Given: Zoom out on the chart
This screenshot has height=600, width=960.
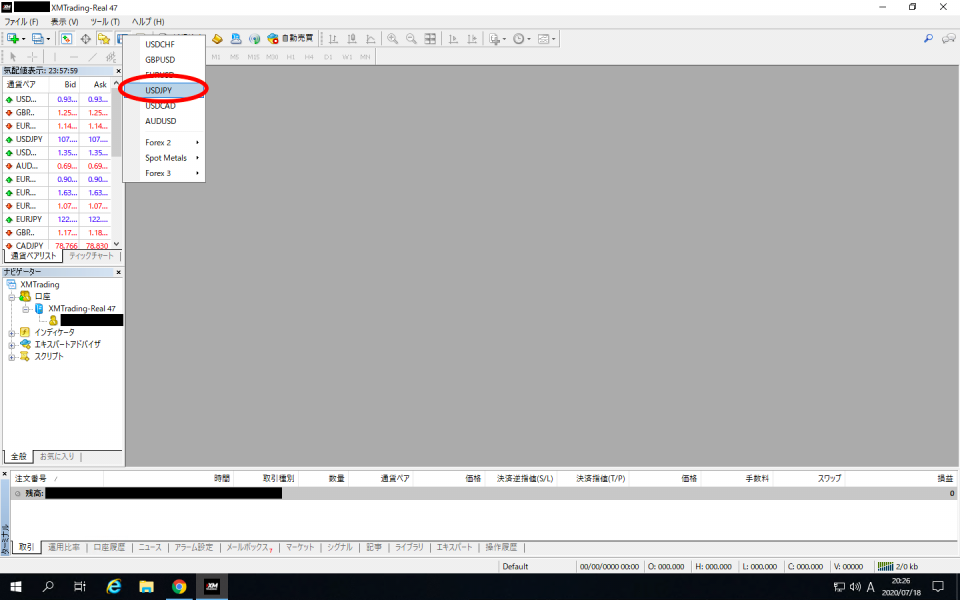Looking at the screenshot, I should click(411, 39).
